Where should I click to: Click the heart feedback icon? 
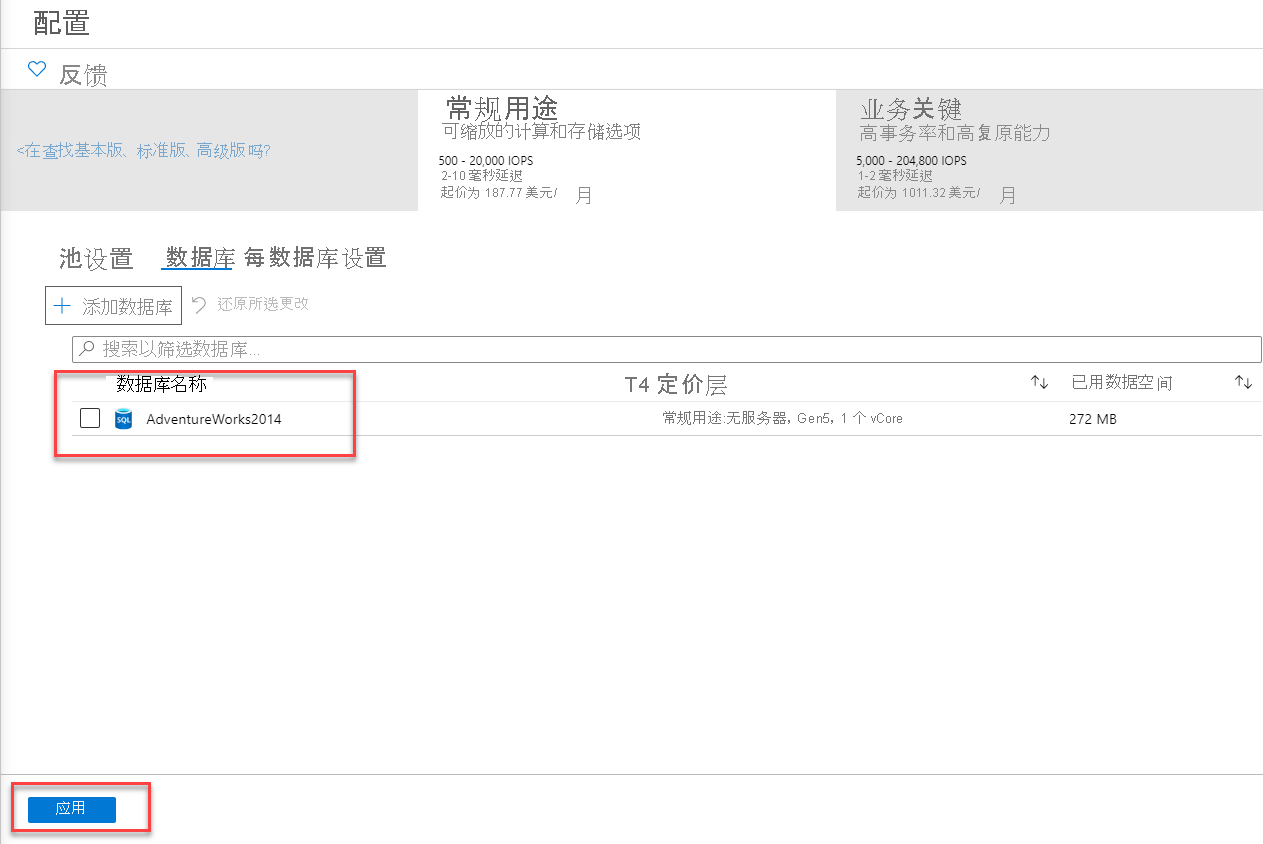click(x=37, y=69)
